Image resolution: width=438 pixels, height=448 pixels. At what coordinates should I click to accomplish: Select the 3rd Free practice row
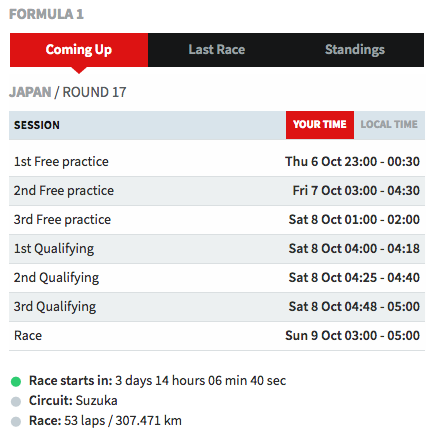click(217, 220)
